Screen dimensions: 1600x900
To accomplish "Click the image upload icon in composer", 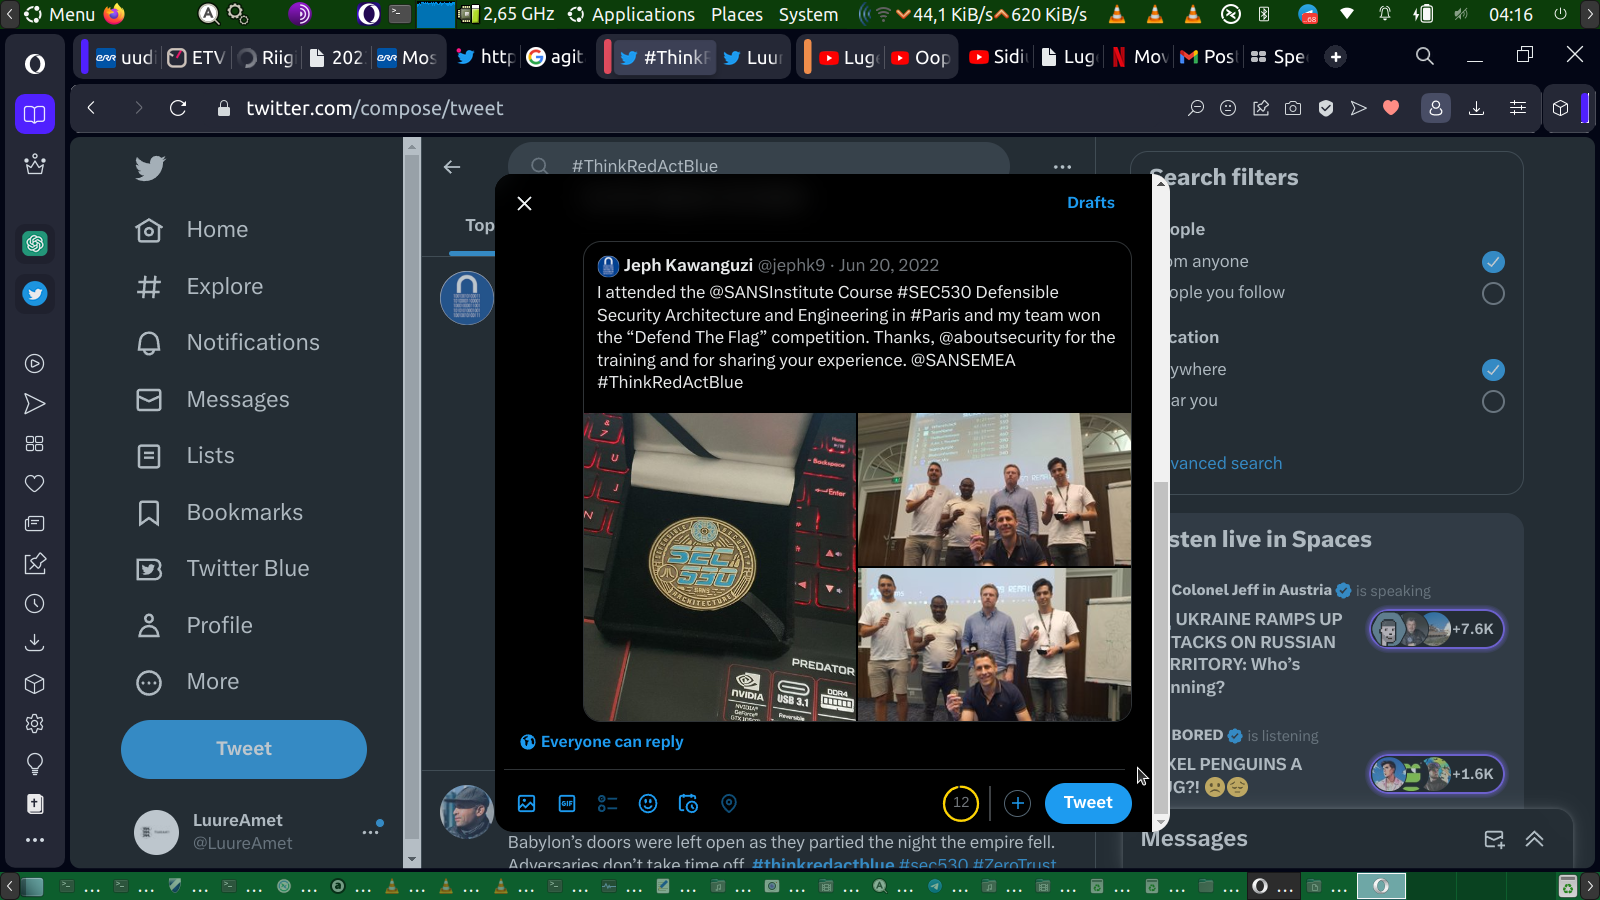I will tap(527, 803).
